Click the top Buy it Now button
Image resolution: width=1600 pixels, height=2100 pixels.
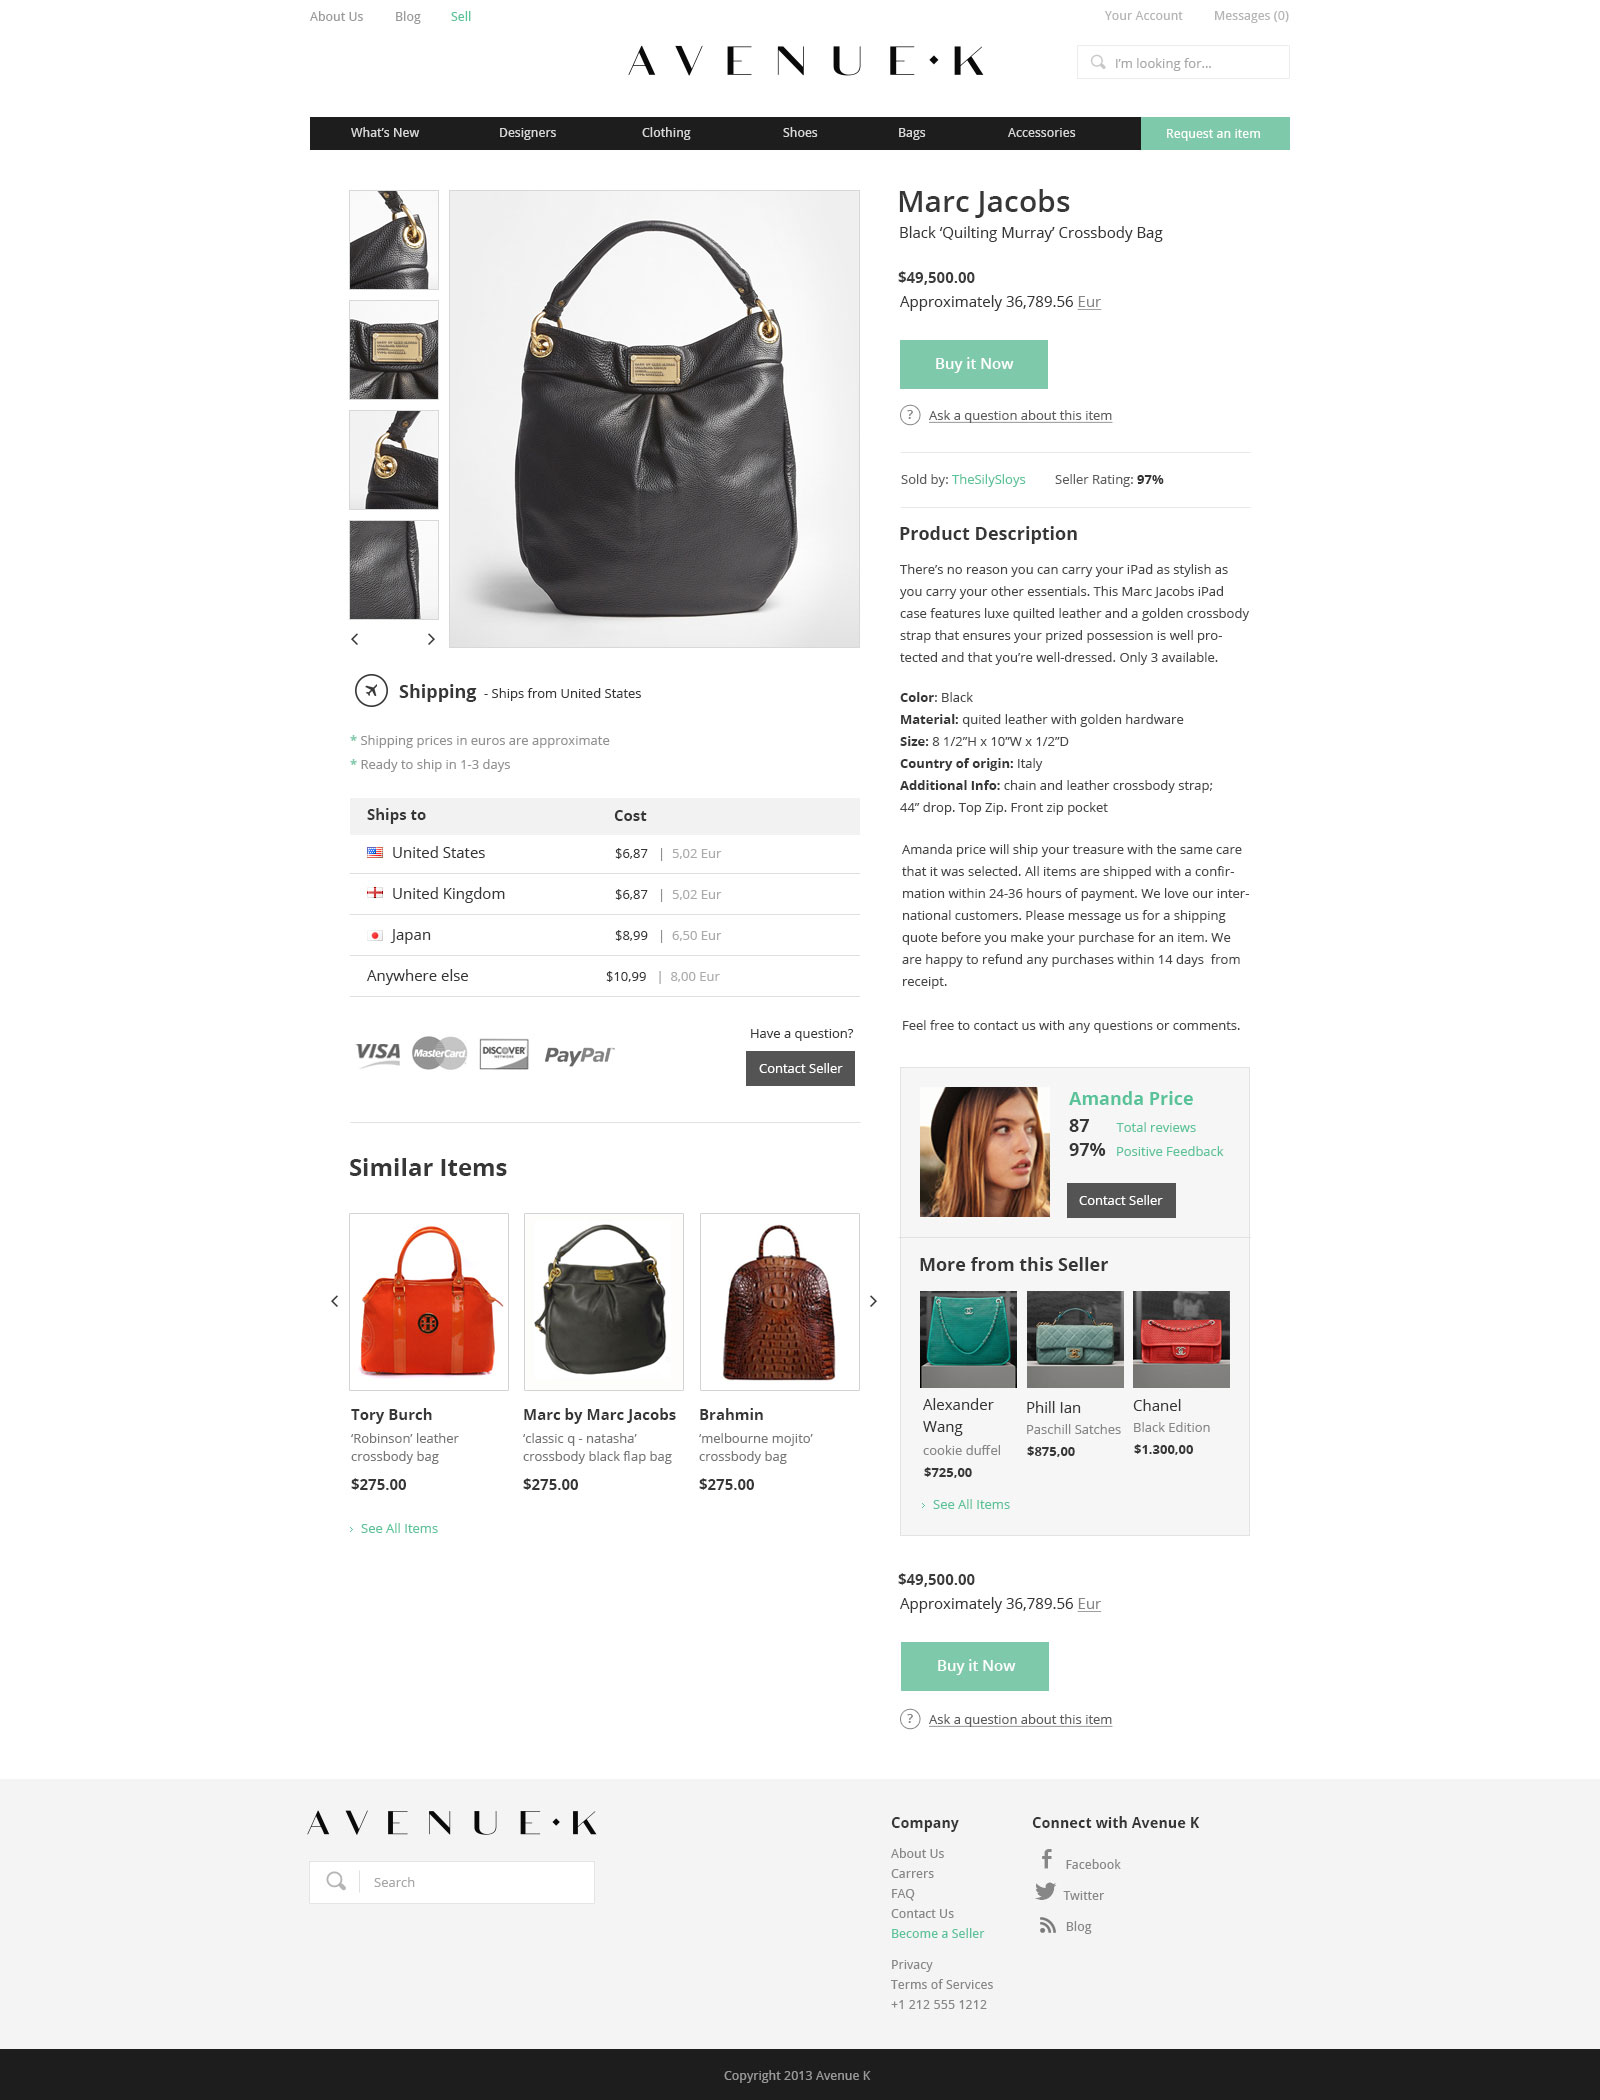974,364
